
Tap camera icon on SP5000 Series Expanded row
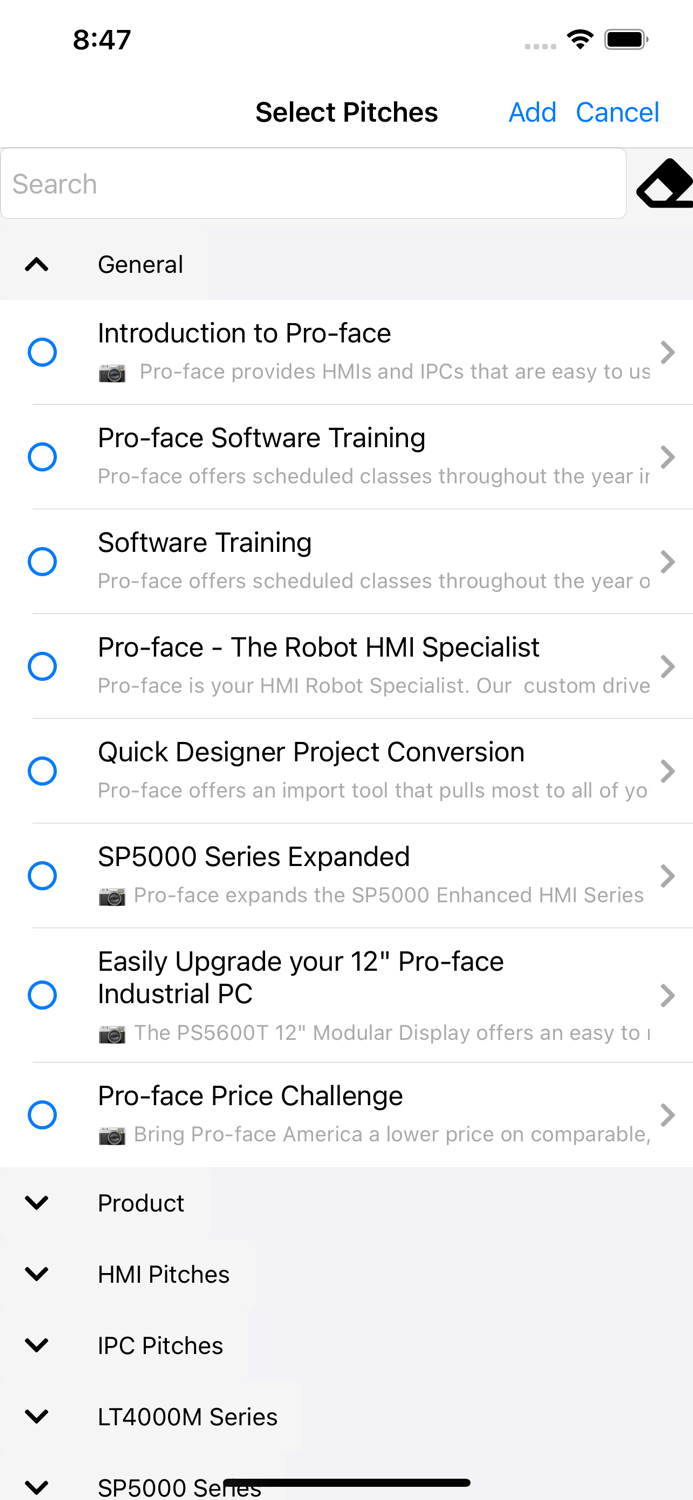[x=111, y=895]
